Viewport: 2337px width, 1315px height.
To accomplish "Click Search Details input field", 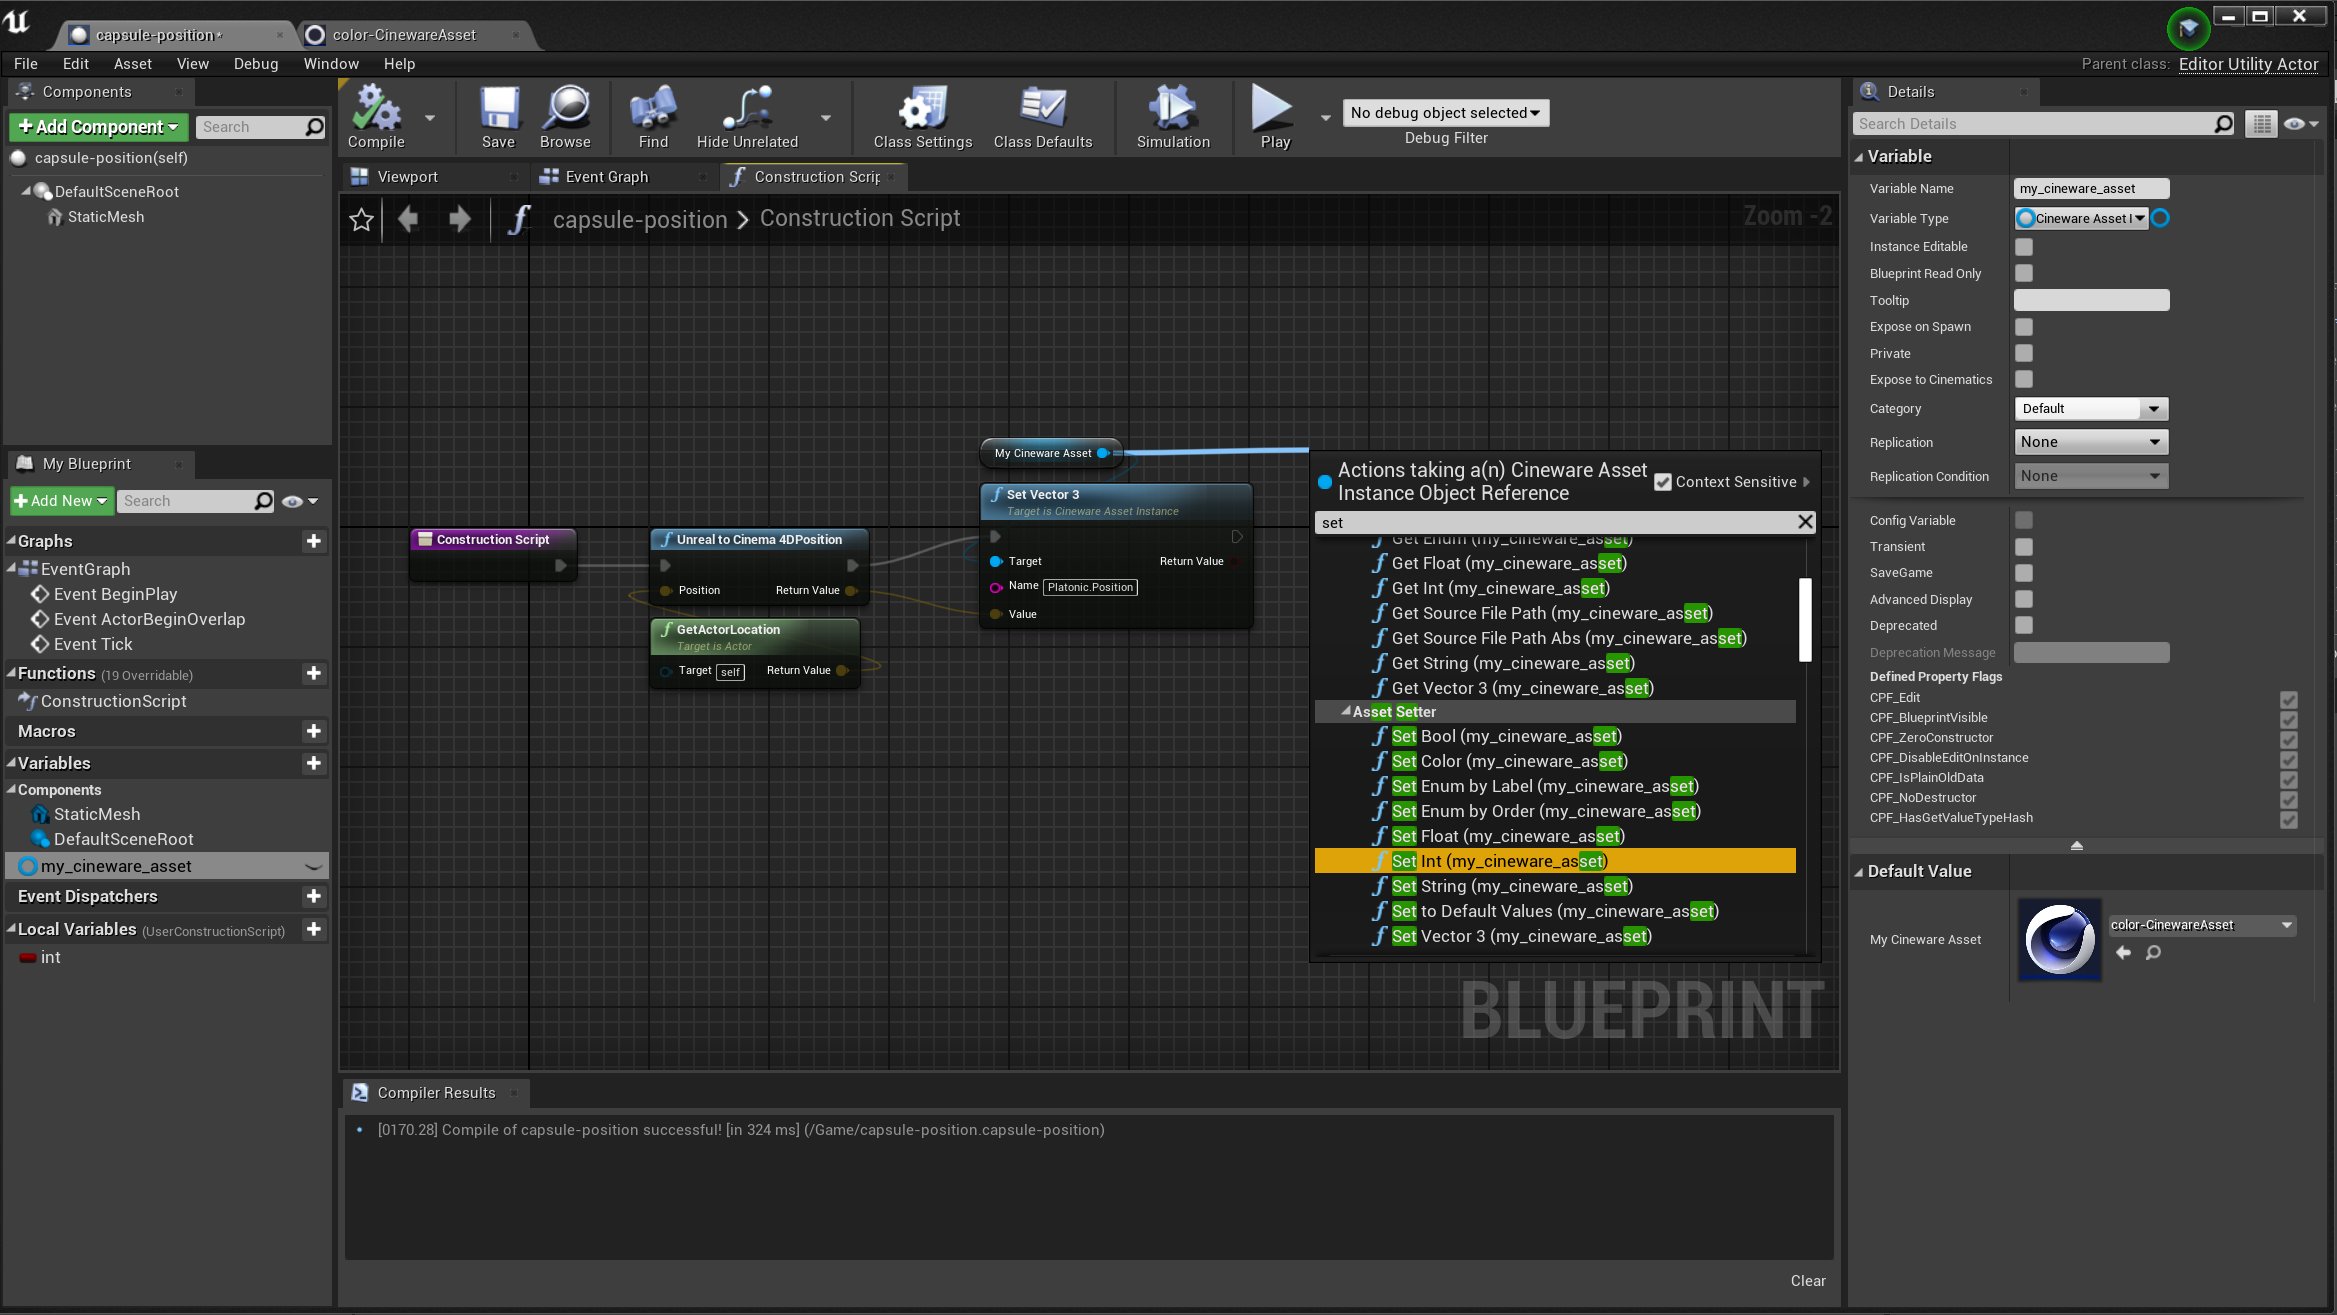I will 2034,124.
